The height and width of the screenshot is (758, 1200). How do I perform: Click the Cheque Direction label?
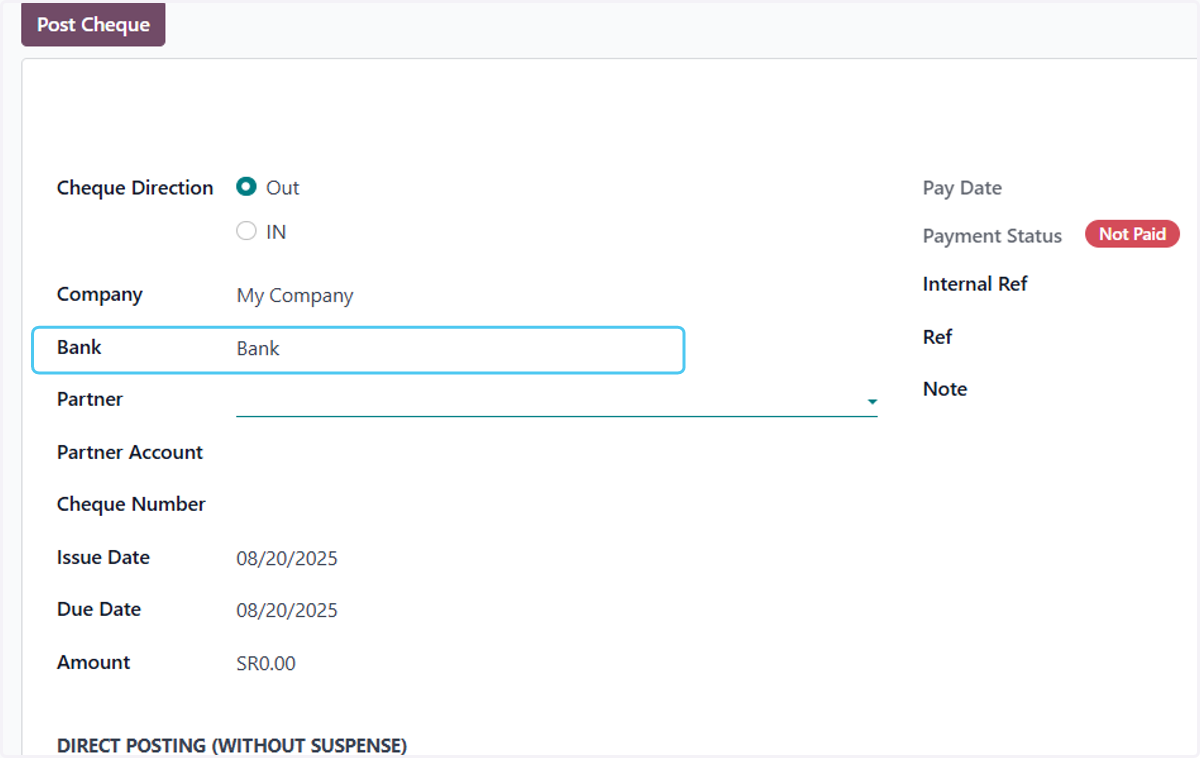click(x=135, y=188)
